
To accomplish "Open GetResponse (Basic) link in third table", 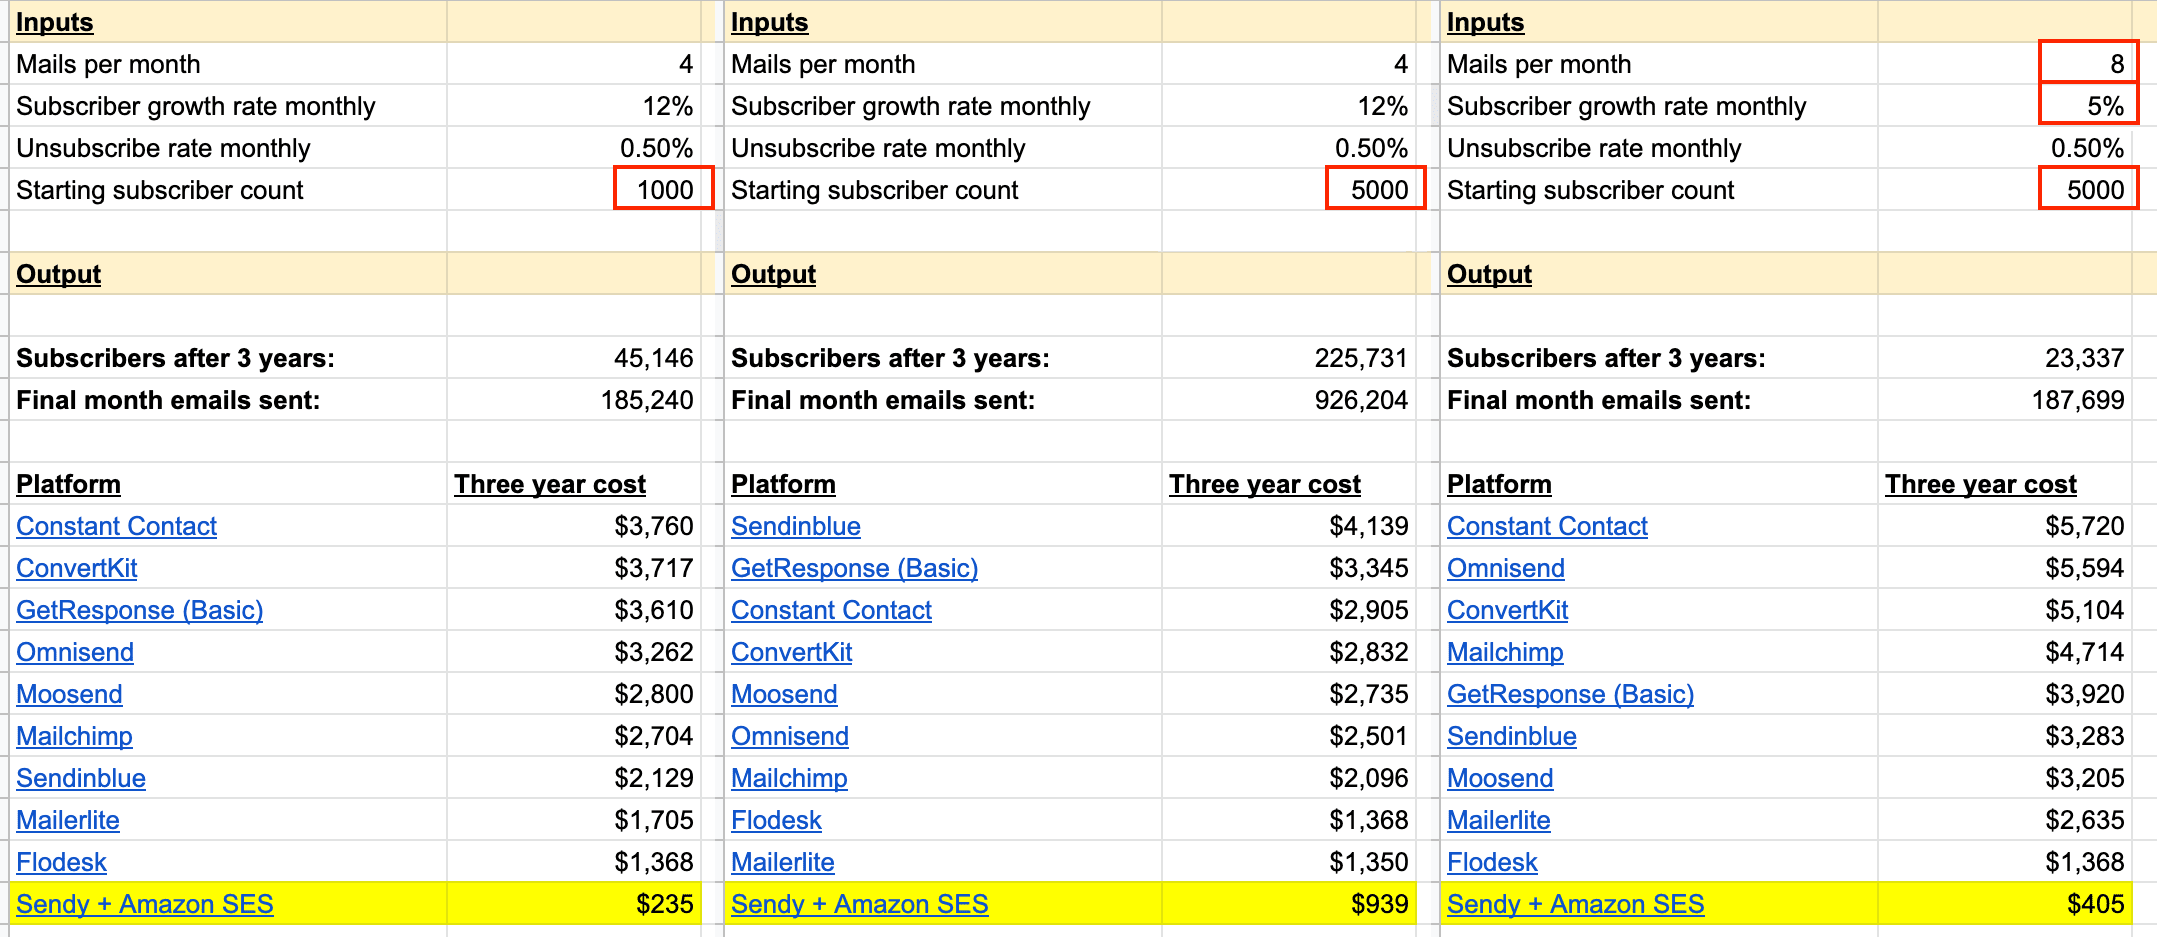I will click(x=1570, y=694).
